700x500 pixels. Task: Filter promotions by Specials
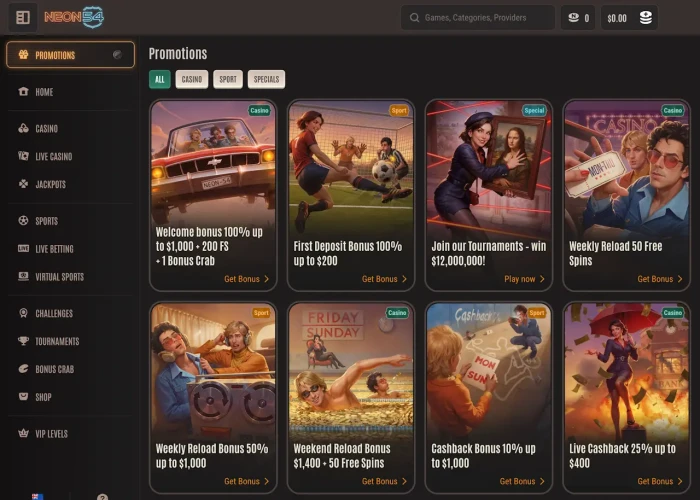tap(266, 79)
